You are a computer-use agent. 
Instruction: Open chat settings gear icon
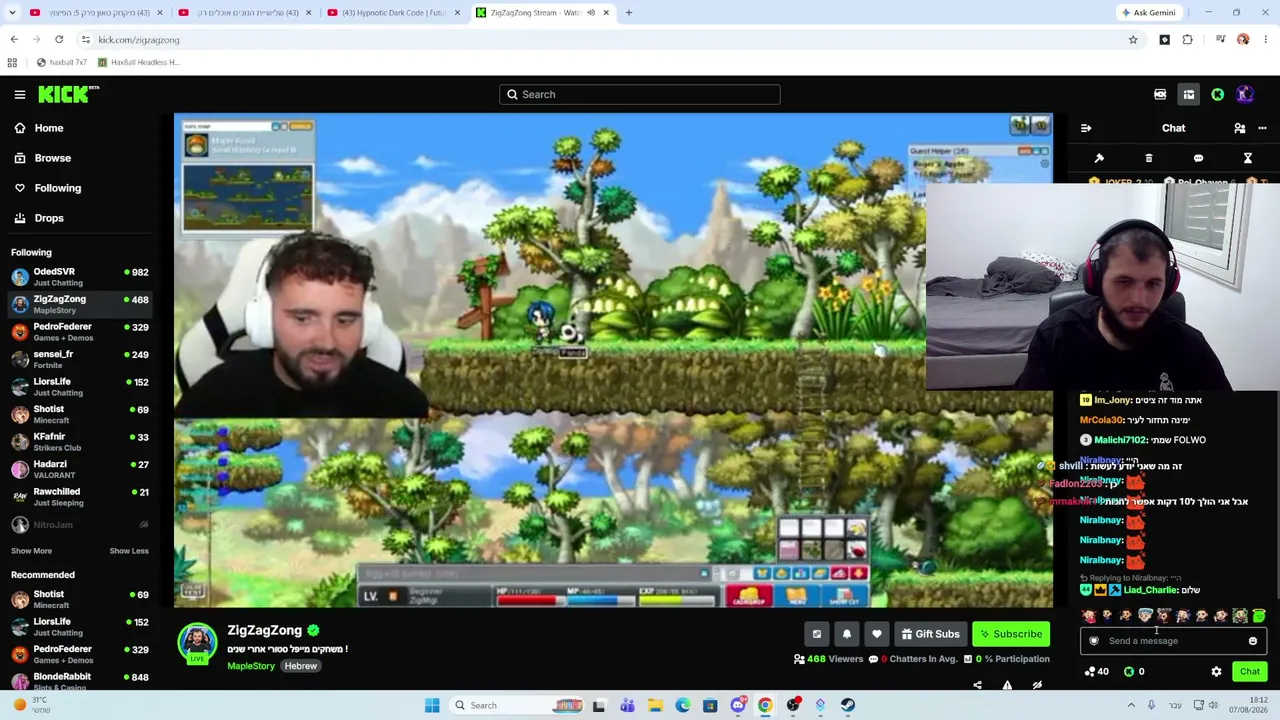tap(1216, 672)
